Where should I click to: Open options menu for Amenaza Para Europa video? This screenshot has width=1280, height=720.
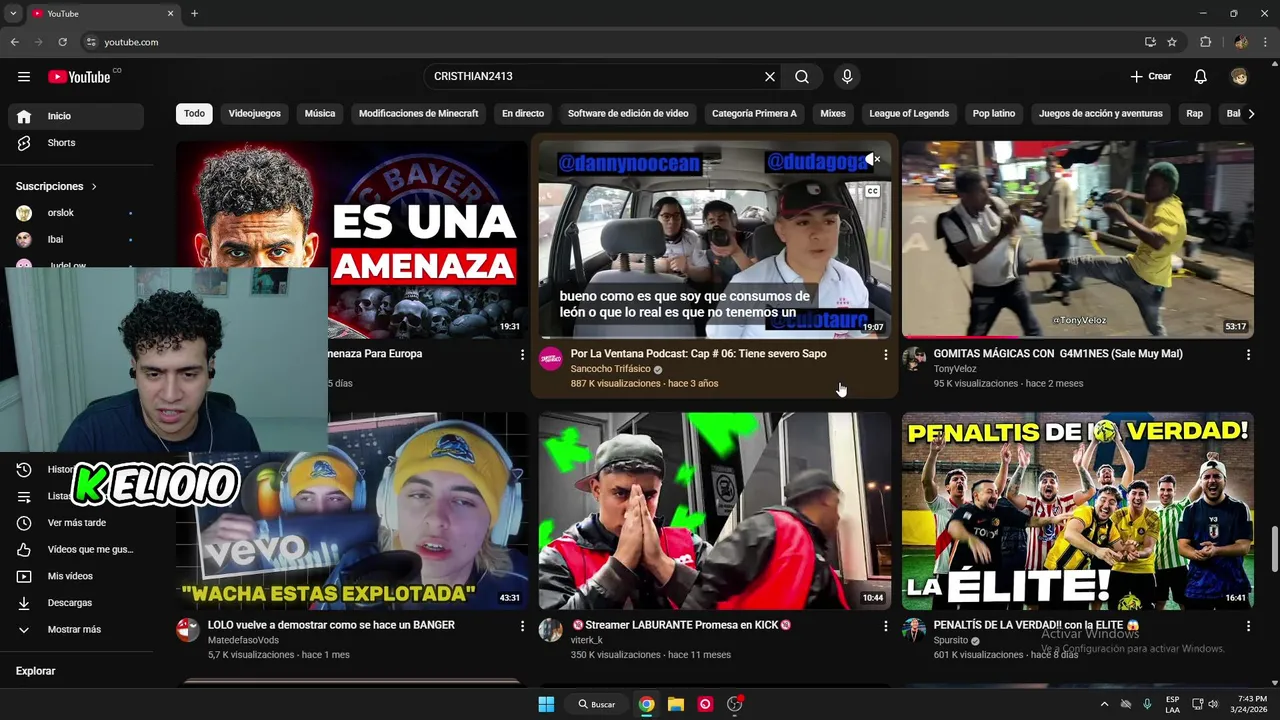tap(522, 355)
